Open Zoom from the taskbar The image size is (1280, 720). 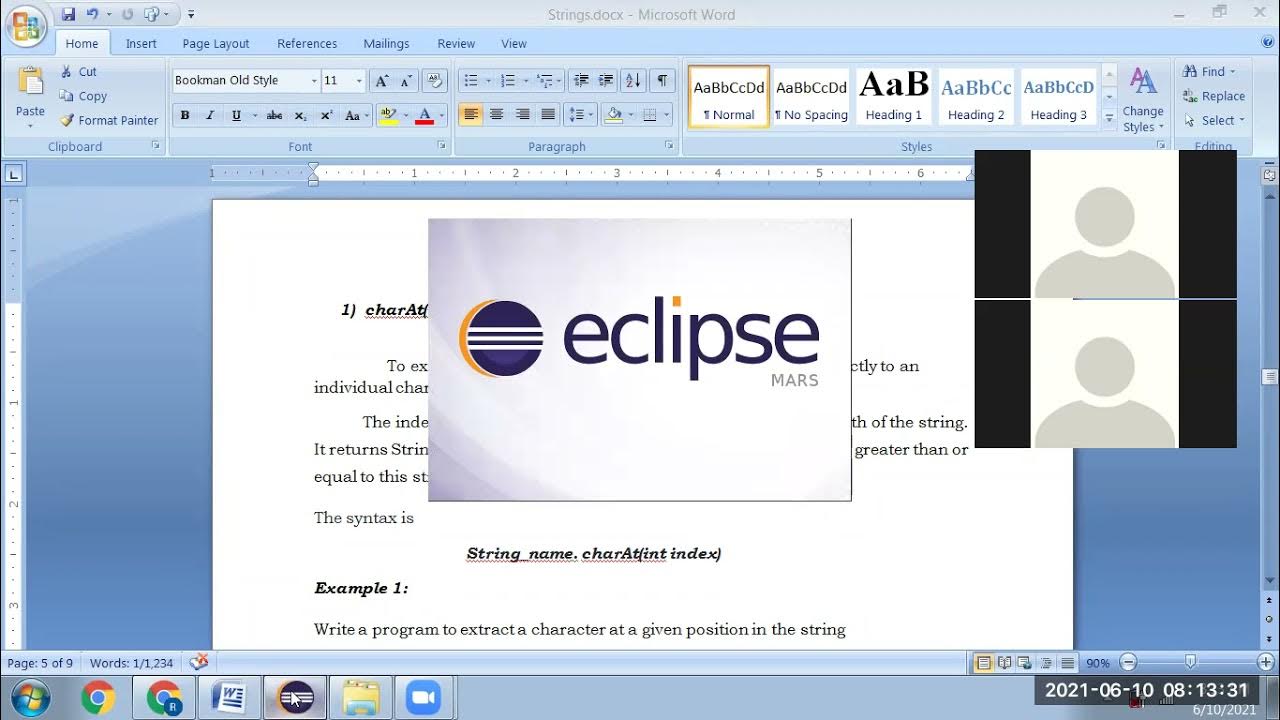[424, 698]
